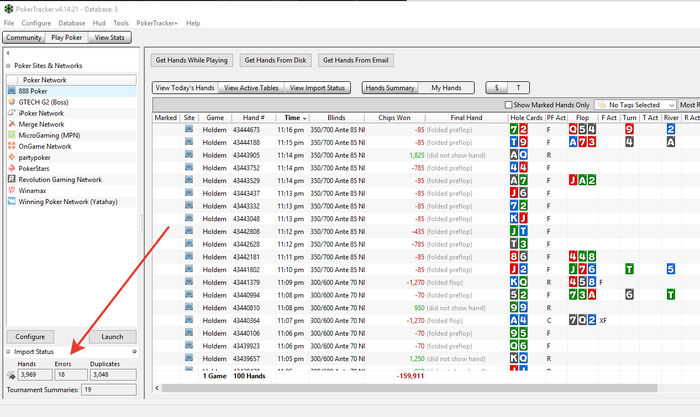Collapse the left sidebar with arrow
The image size is (700, 417).
pos(8,53)
